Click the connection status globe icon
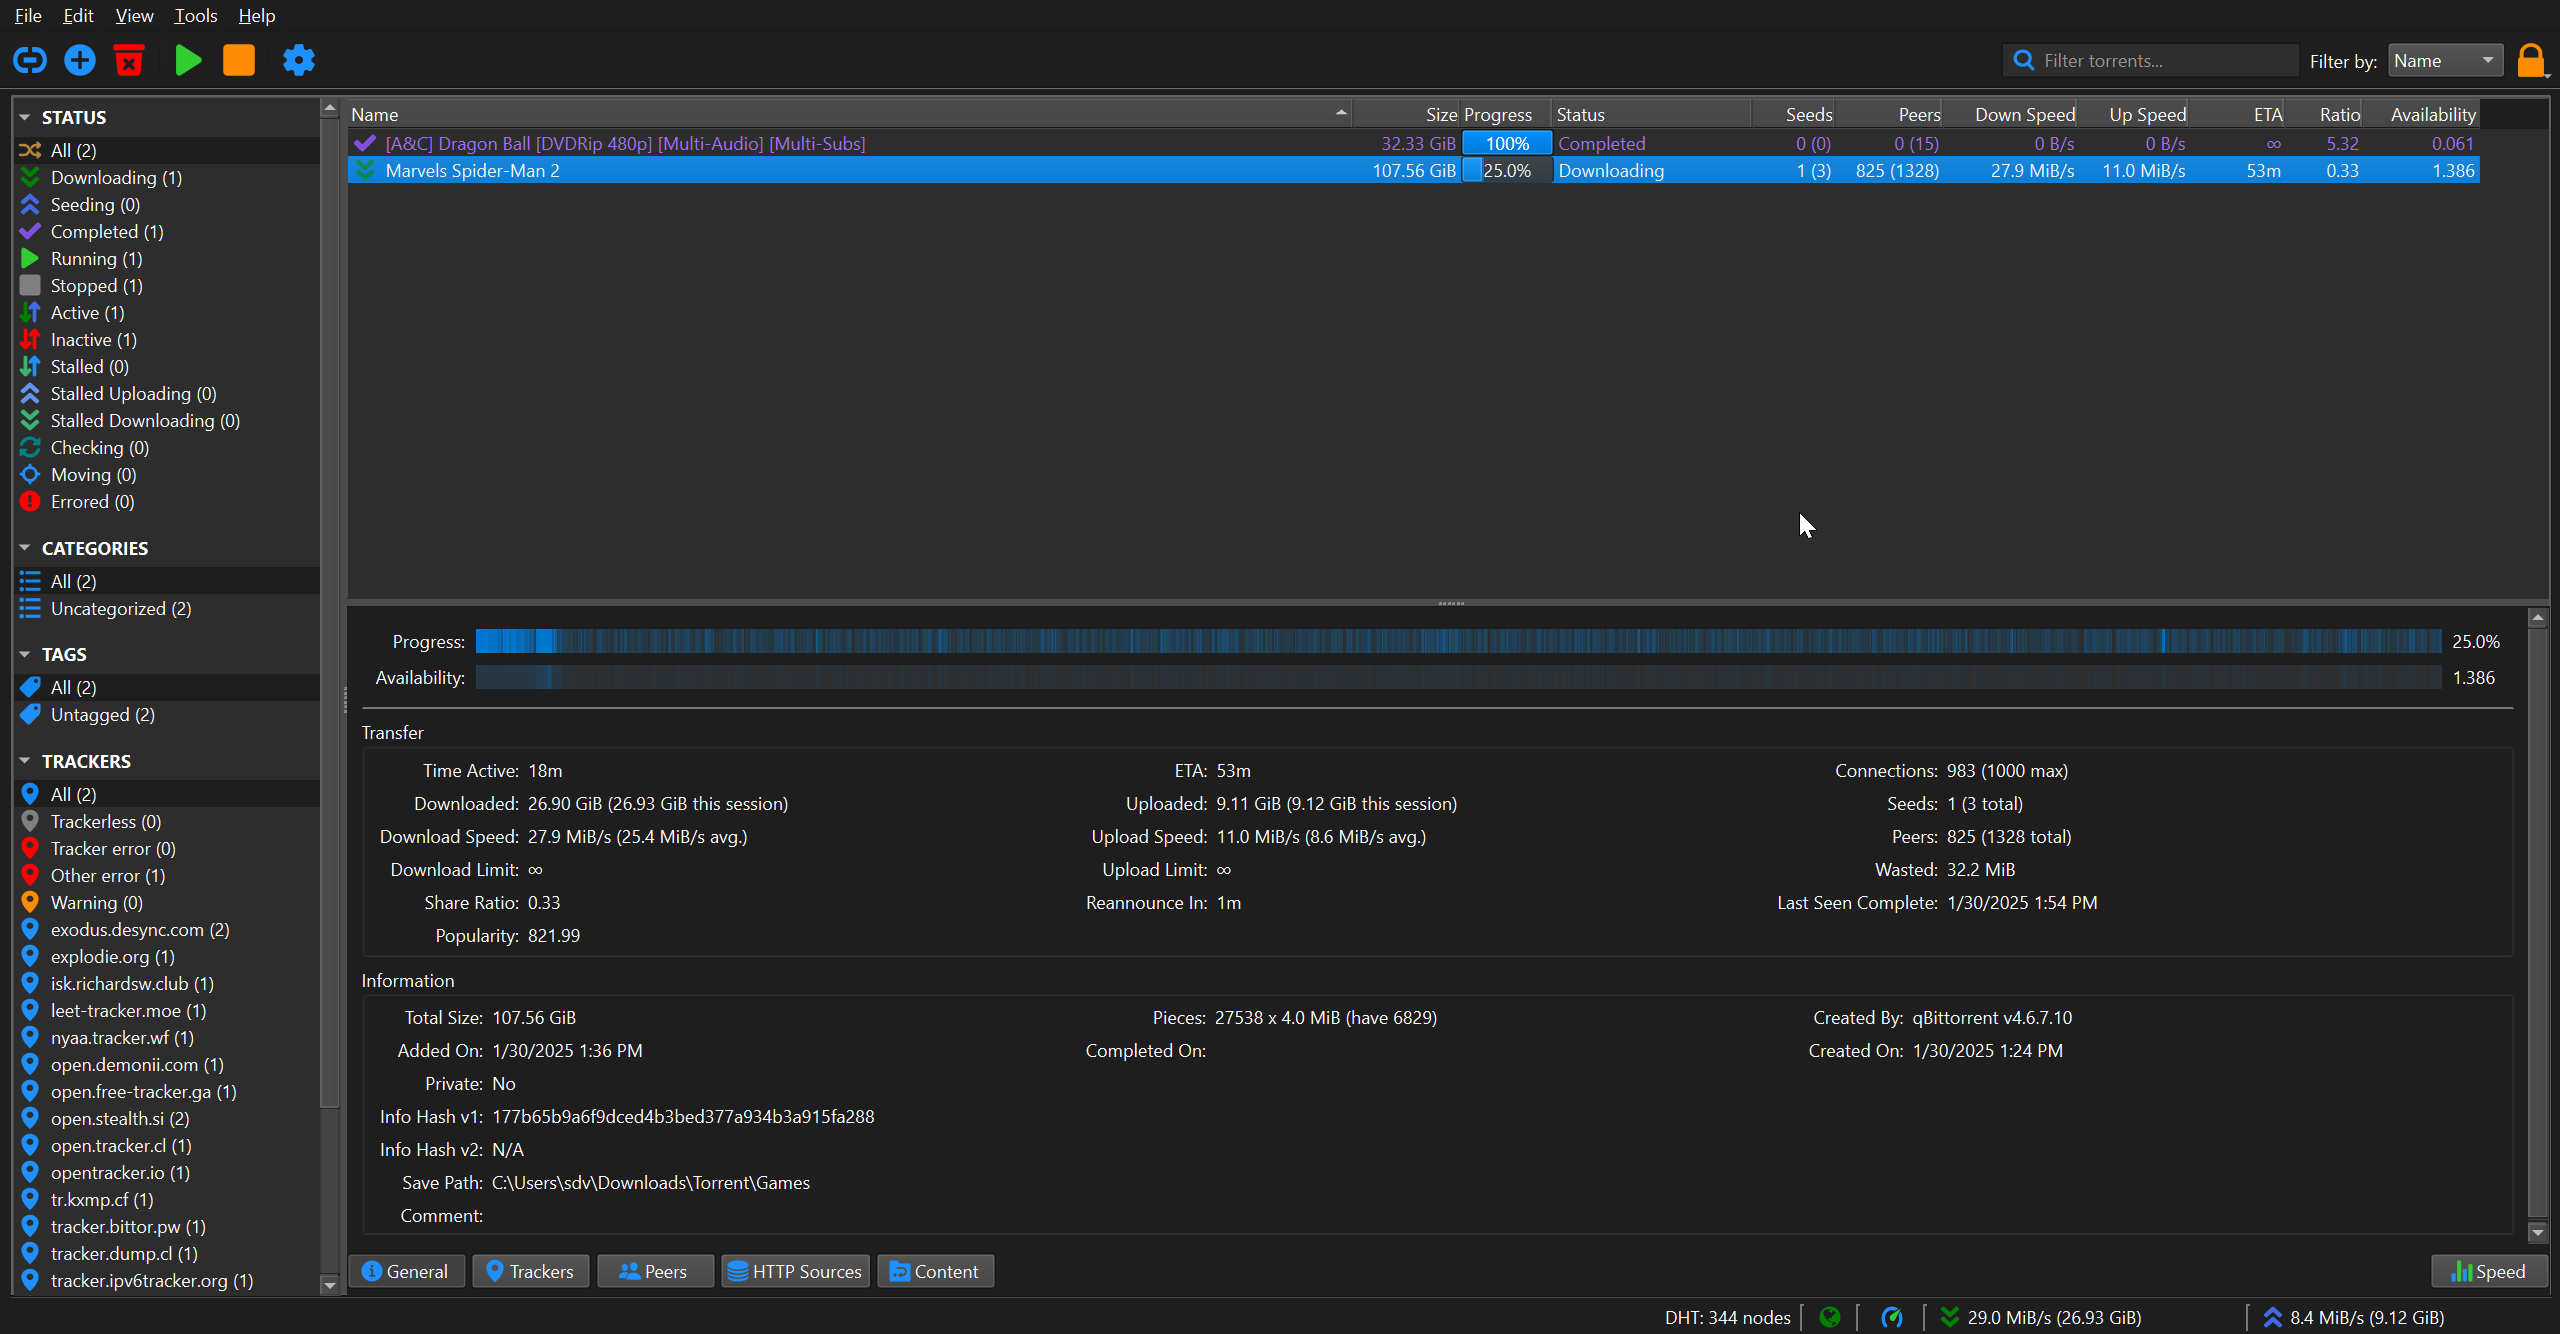 tap(1830, 1318)
